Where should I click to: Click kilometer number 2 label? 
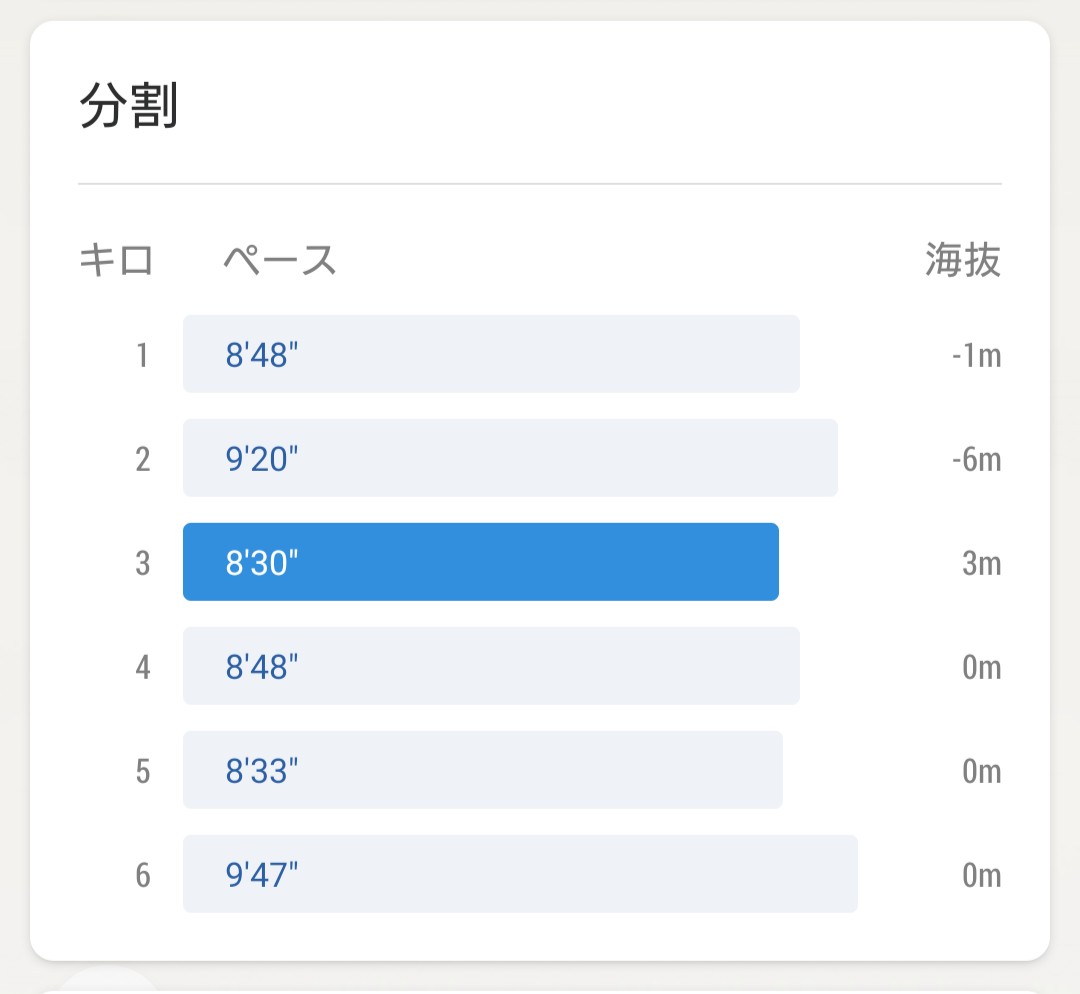point(143,459)
